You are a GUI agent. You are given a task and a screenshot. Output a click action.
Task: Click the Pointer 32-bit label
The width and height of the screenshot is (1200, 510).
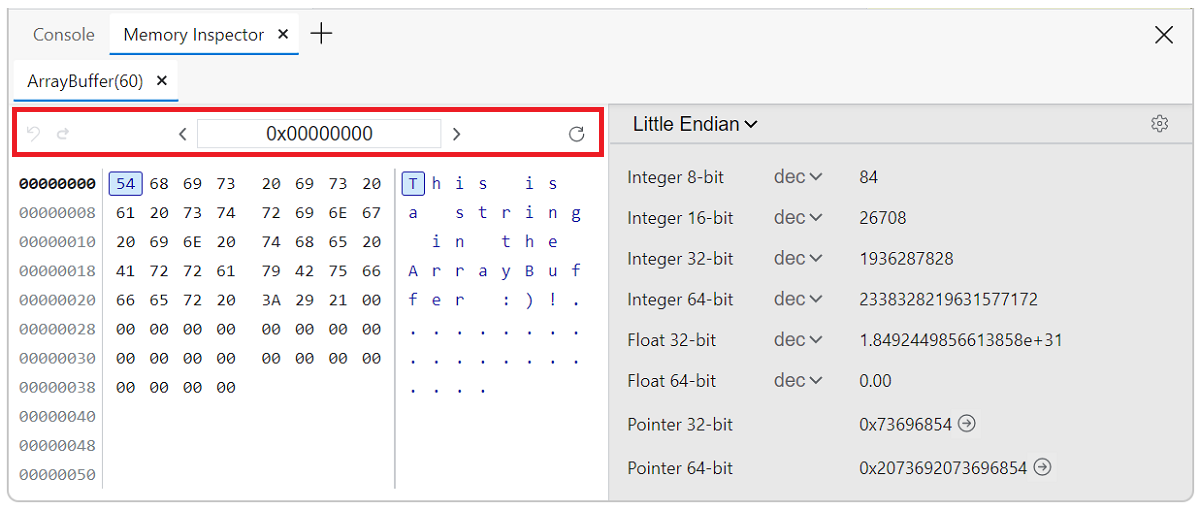(x=680, y=424)
